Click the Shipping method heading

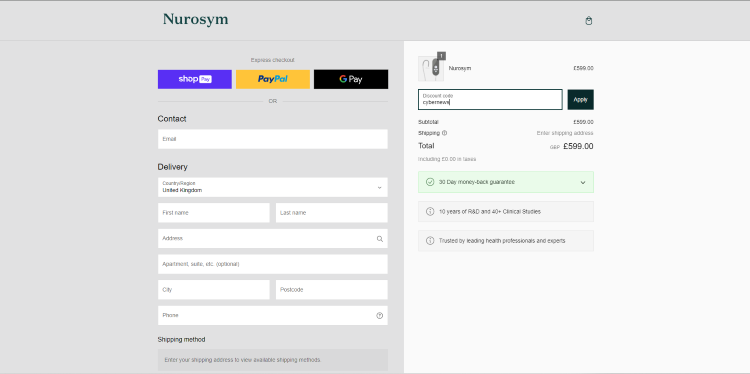(x=181, y=340)
